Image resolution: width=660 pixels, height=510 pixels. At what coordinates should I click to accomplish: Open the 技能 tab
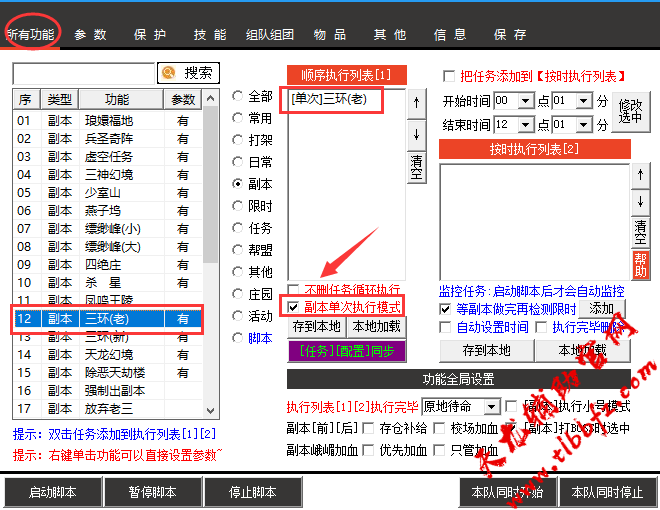tap(210, 35)
